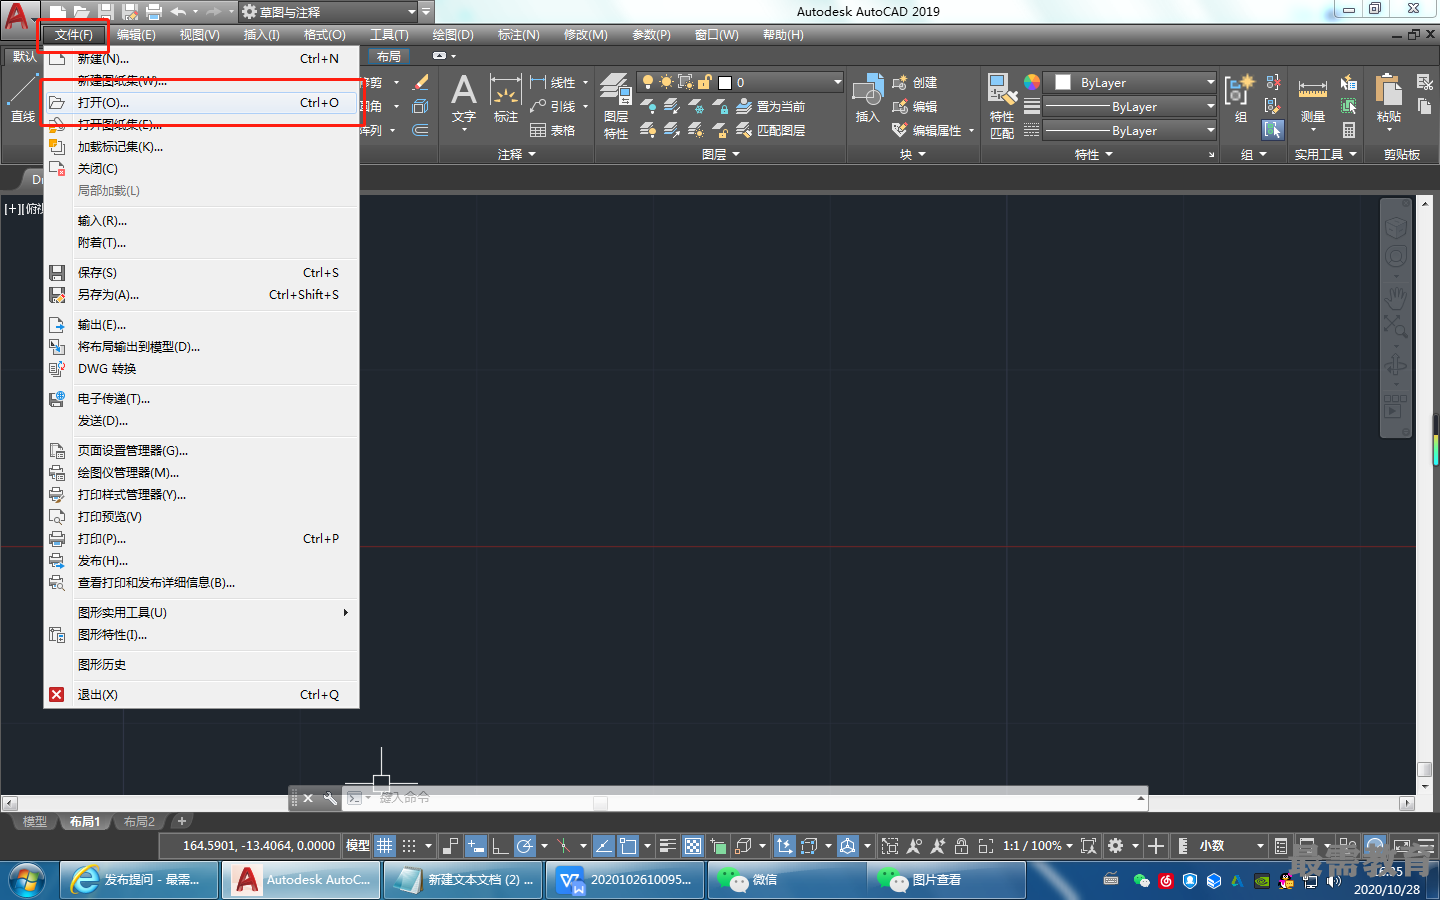Open the 微信 taskbar item
Screen dimensions: 1440x900
(x=787, y=880)
